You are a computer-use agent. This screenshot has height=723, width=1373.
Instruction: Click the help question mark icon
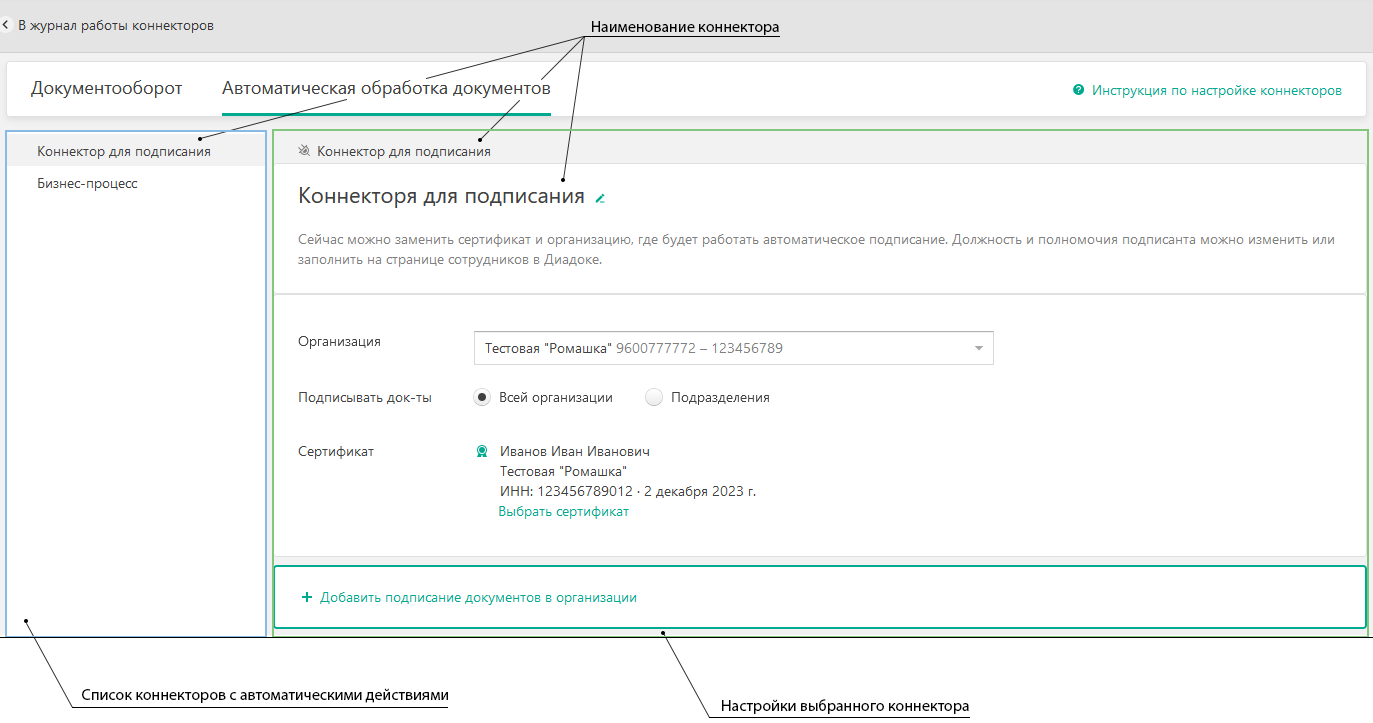point(1078,90)
